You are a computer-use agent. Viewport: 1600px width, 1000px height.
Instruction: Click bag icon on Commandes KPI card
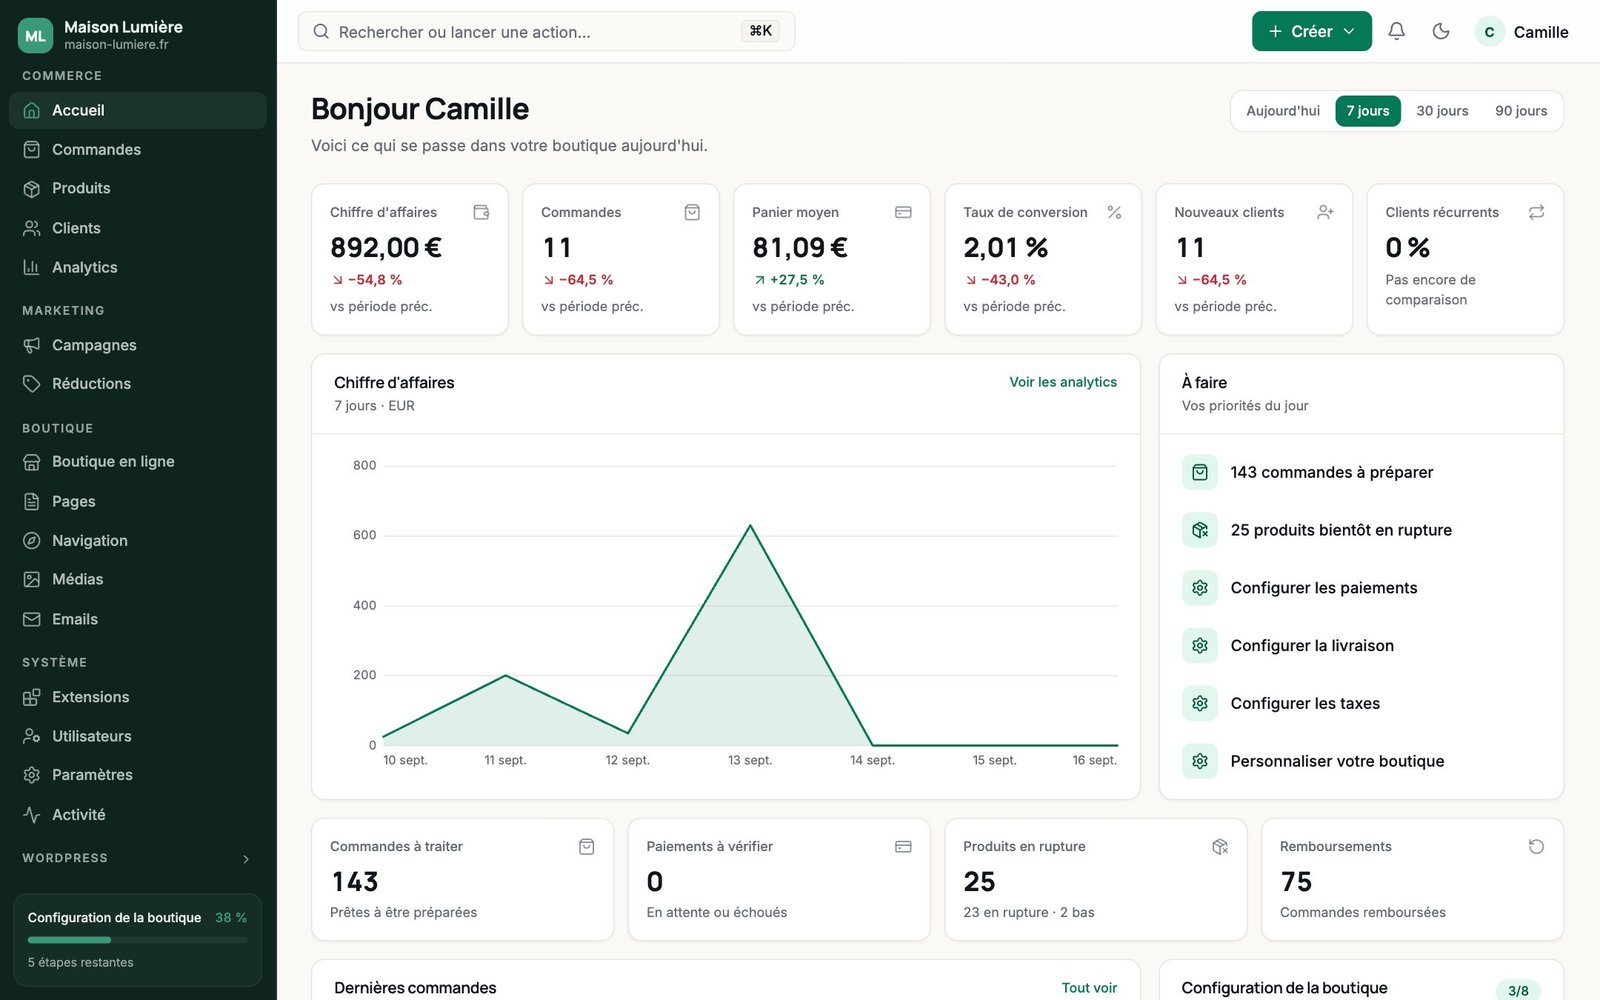pos(692,212)
